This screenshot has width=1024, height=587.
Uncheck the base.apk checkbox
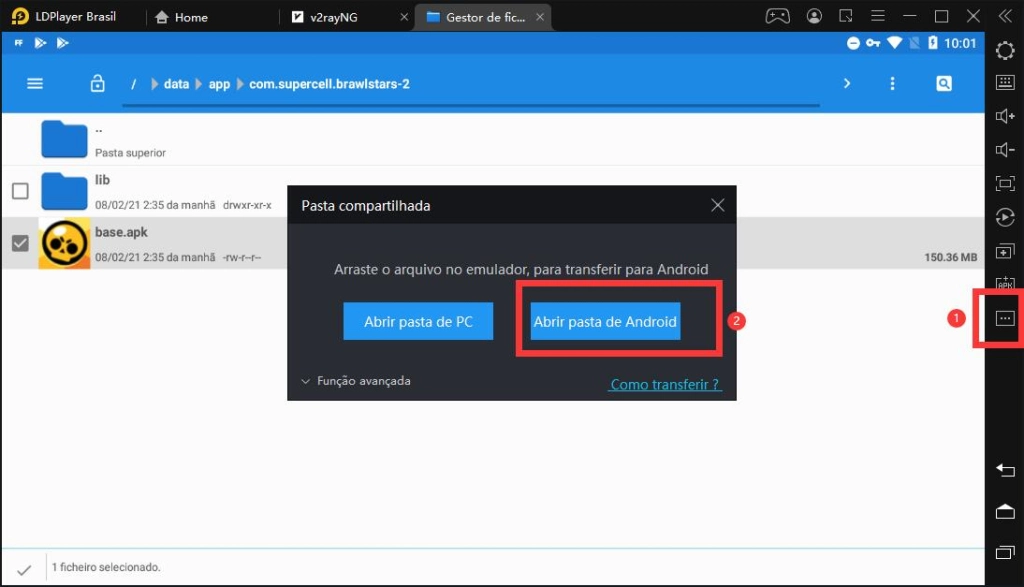point(19,243)
